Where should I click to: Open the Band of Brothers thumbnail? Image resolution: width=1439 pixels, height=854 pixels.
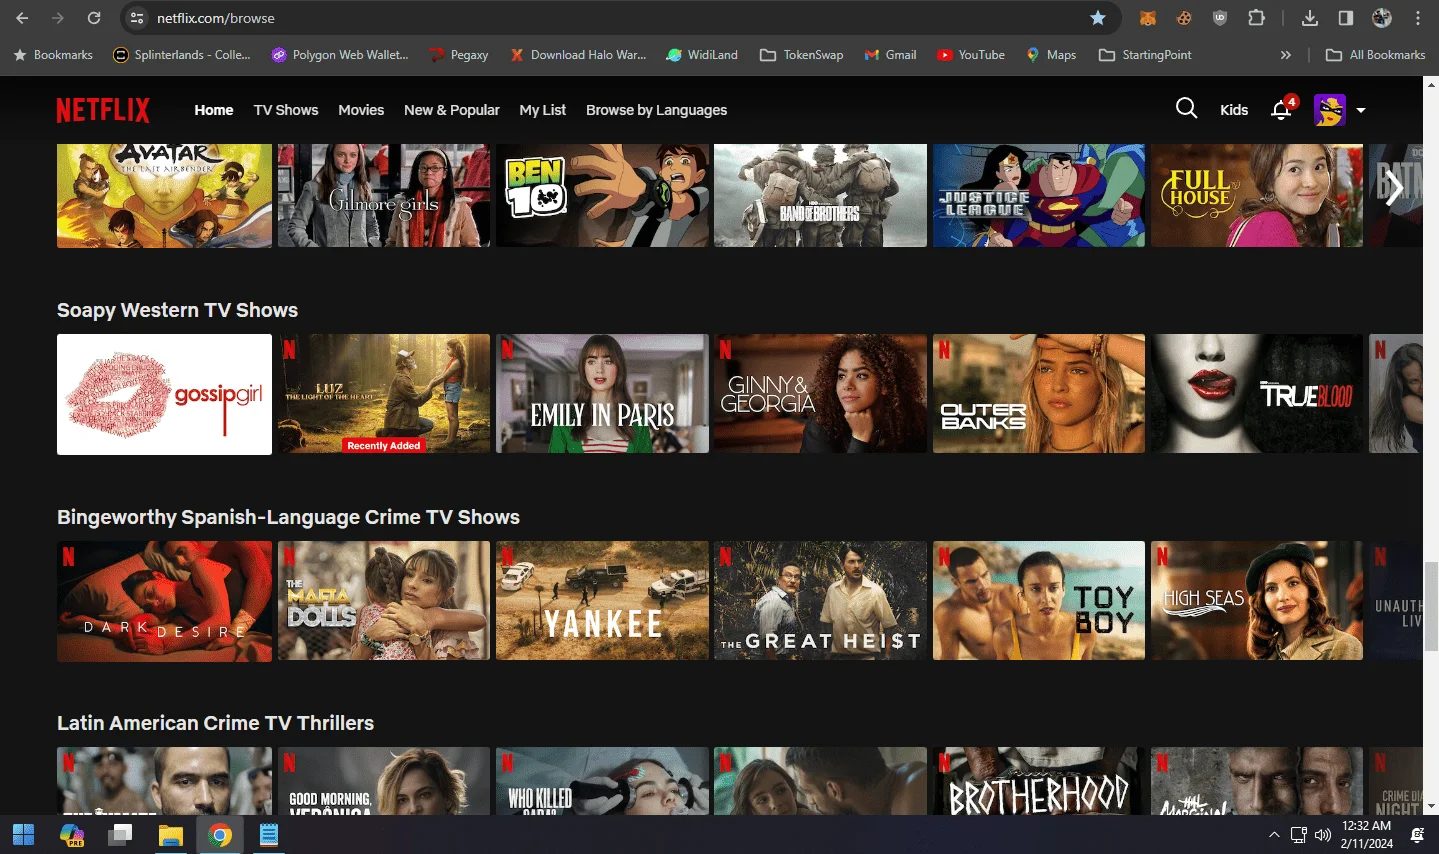tap(820, 195)
